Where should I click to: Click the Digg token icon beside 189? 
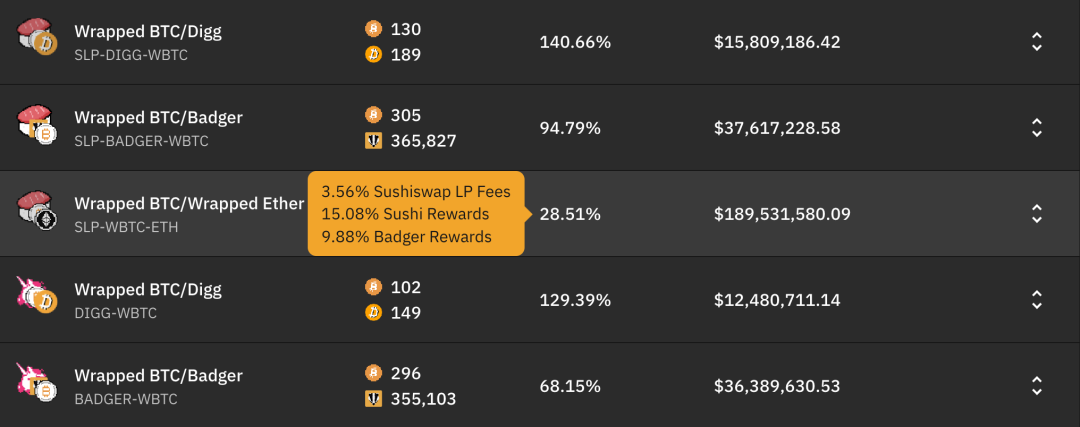[373, 55]
